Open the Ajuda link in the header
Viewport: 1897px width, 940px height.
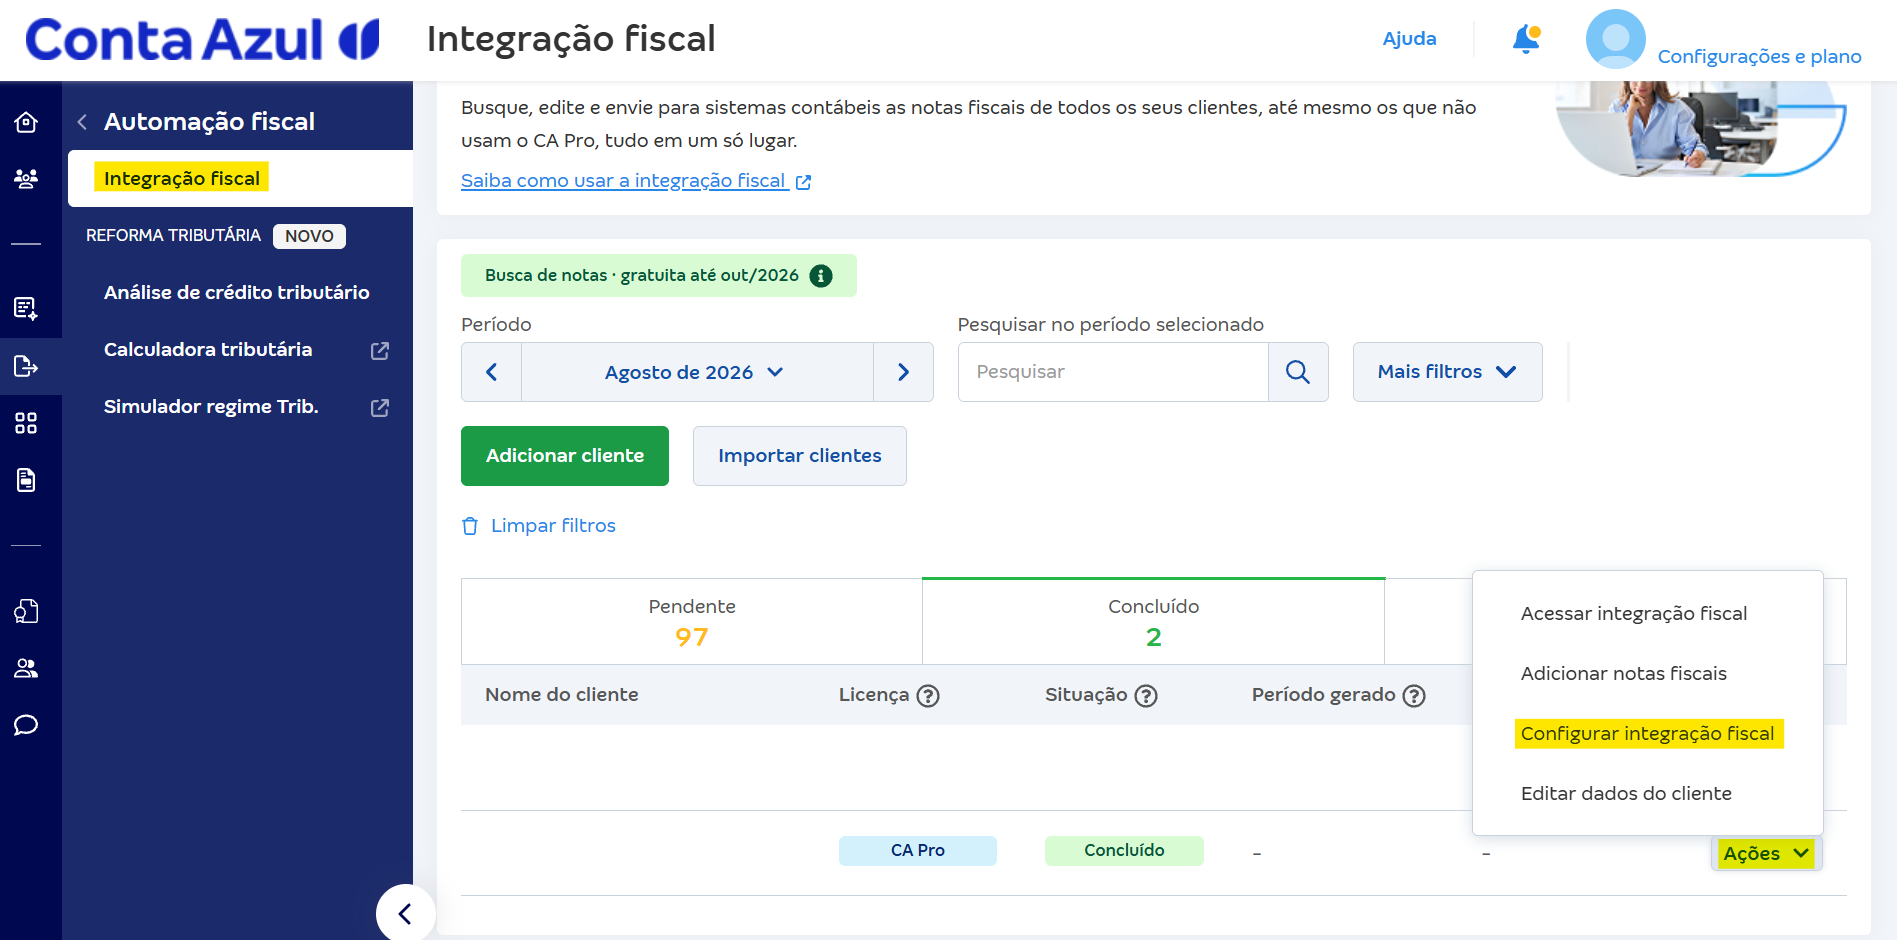tap(1409, 39)
